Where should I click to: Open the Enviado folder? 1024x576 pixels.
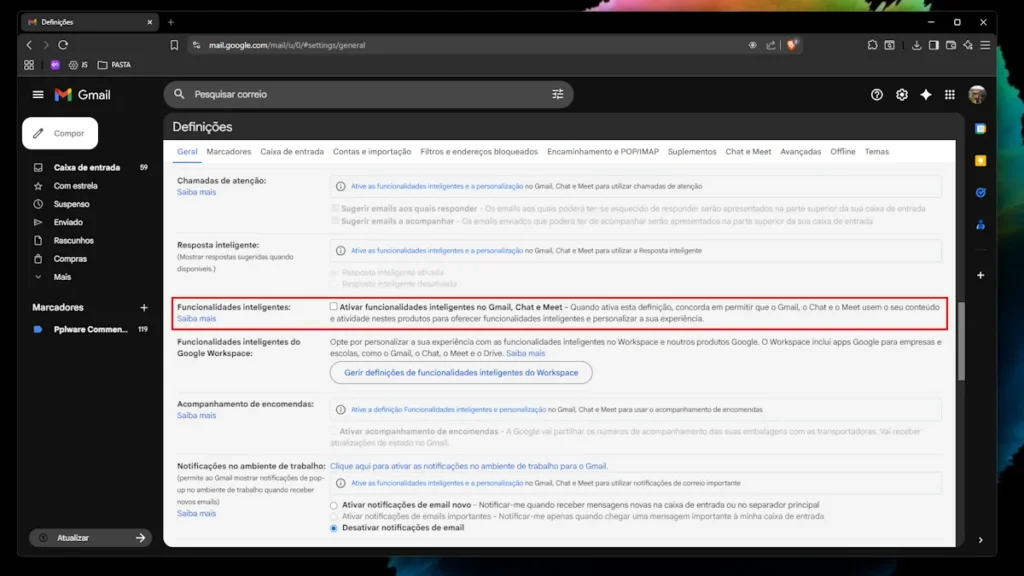[68, 223]
